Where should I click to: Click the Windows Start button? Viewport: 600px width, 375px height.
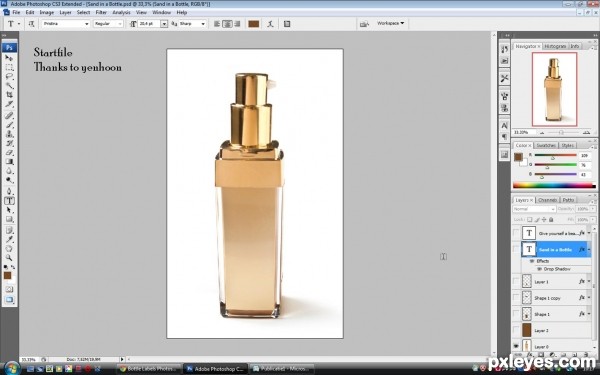point(12,368)
